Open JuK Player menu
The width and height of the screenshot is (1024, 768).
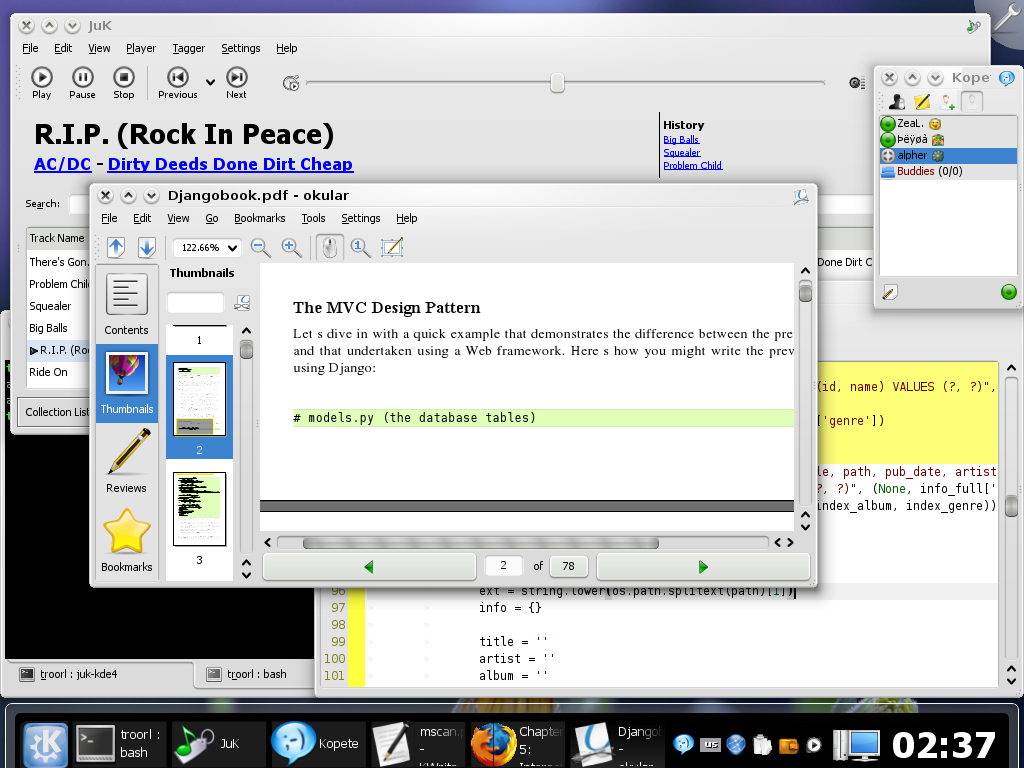tap(141, 48)
